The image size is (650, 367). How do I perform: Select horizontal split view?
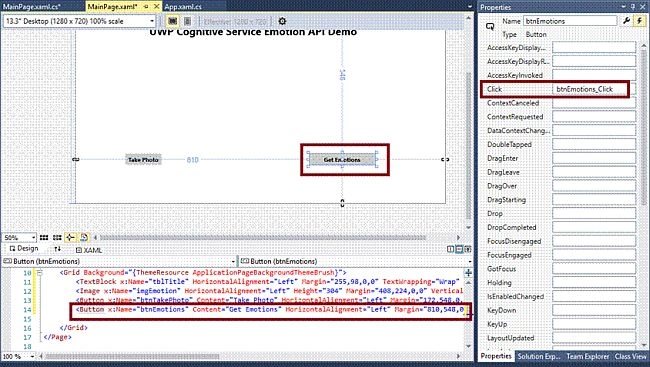point(459,249)
